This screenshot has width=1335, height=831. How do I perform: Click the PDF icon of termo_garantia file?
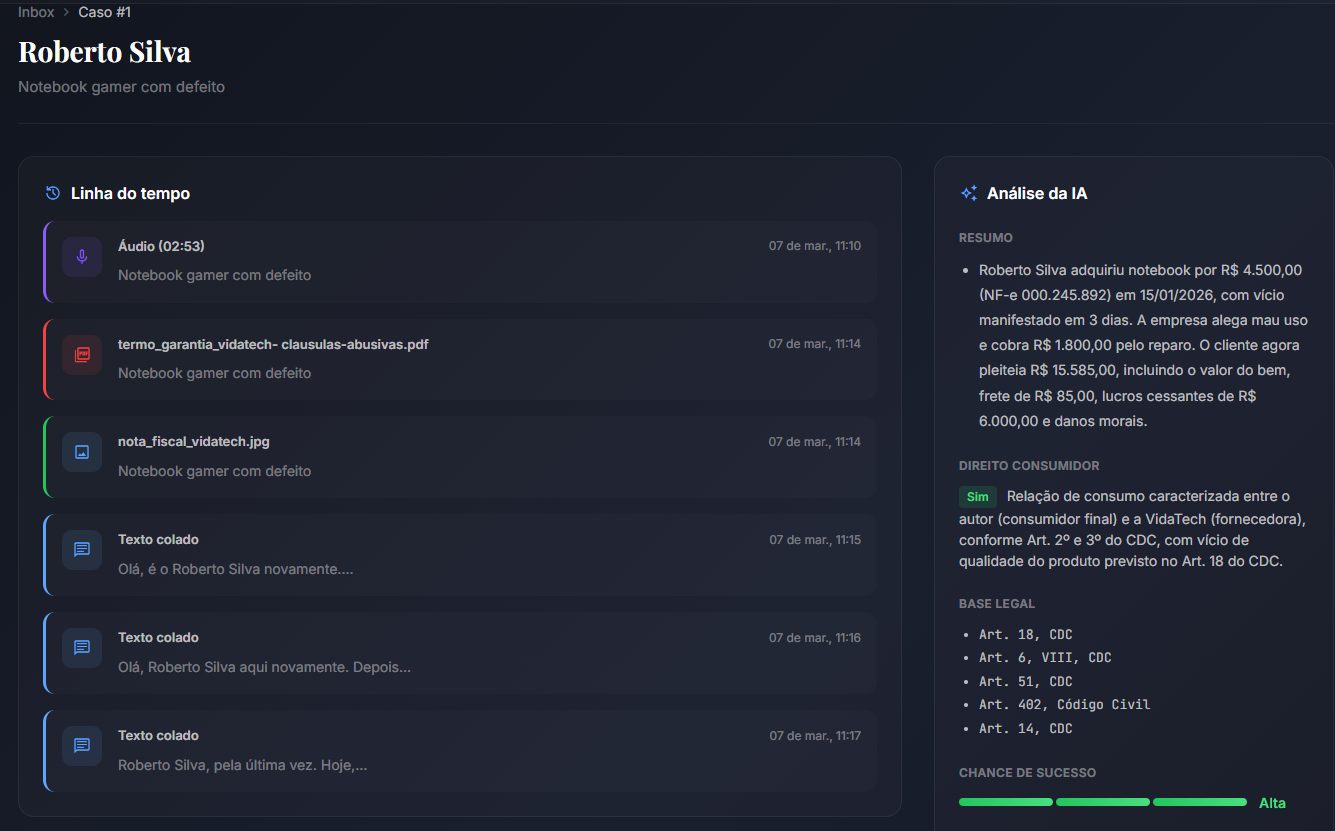coord(82,355)
